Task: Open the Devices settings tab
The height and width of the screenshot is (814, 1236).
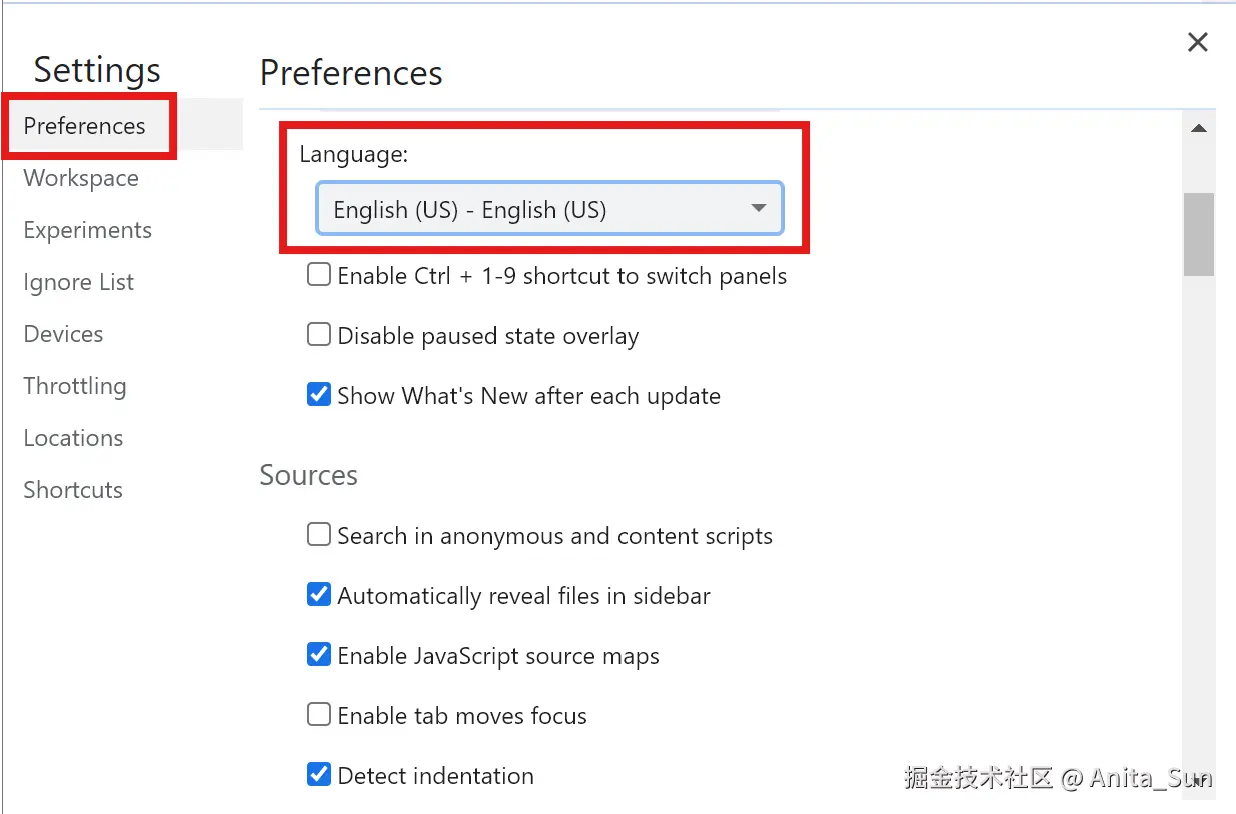Action: [63, 334]
